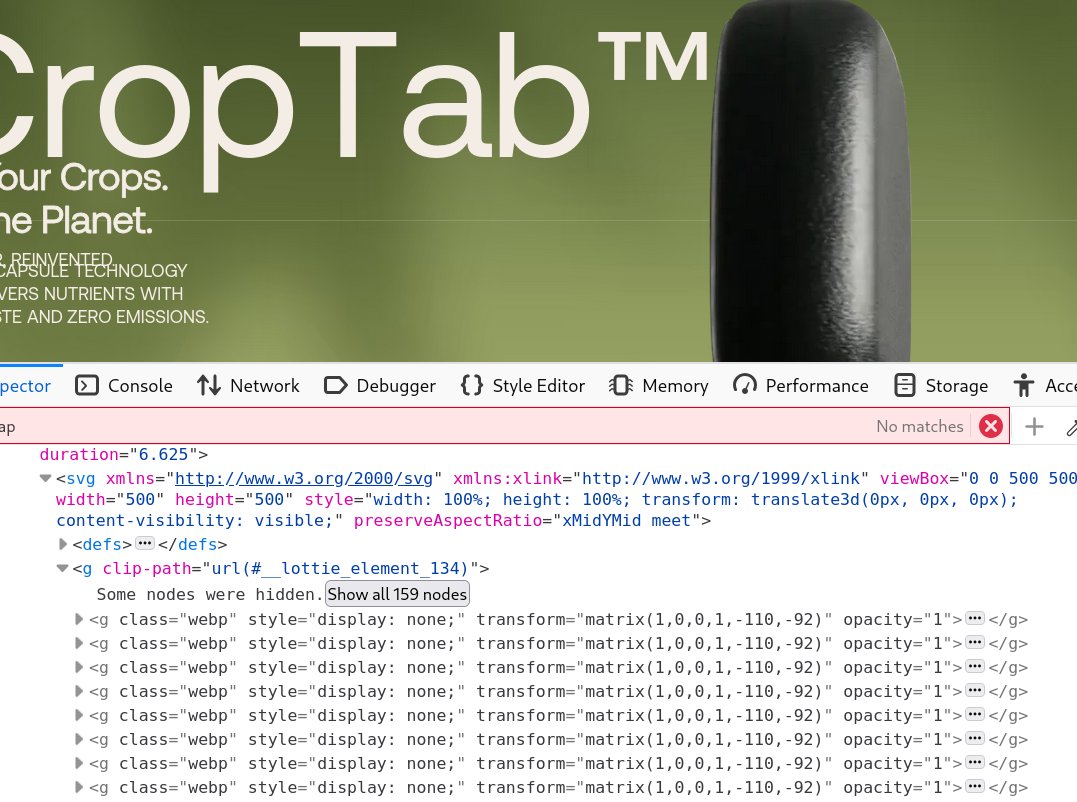1077x802 pixels.
Task: Click Show all 159 nodes button
Action: (x=397, y=594)
